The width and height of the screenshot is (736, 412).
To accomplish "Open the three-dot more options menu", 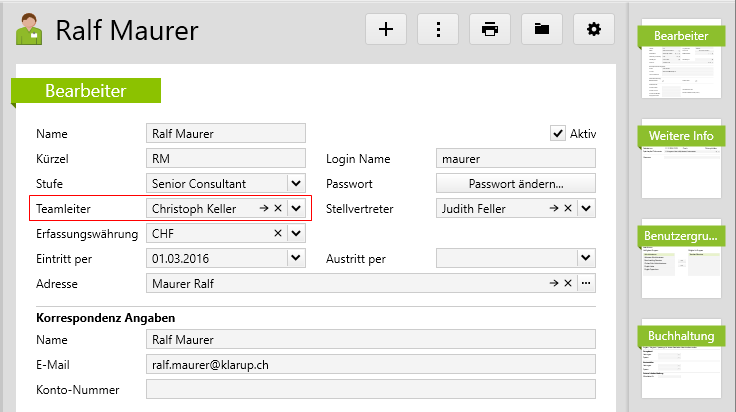I will 438,29.
